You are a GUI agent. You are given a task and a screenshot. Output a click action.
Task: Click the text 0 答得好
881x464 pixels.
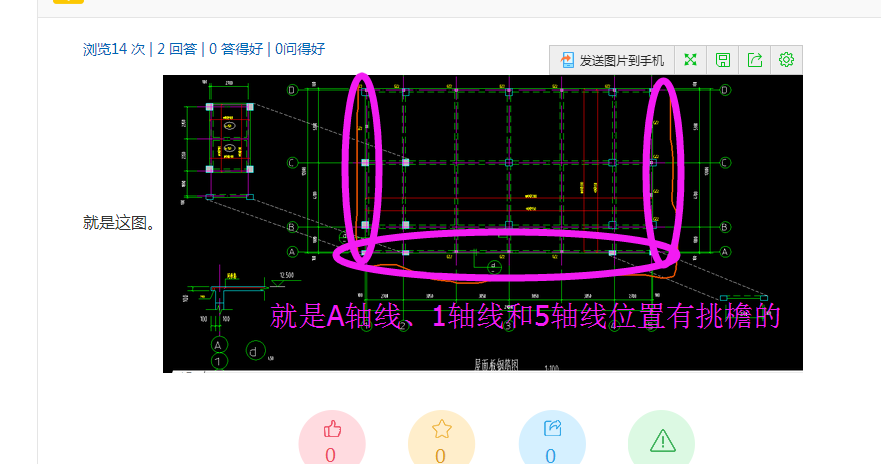(x=236, y=49)
